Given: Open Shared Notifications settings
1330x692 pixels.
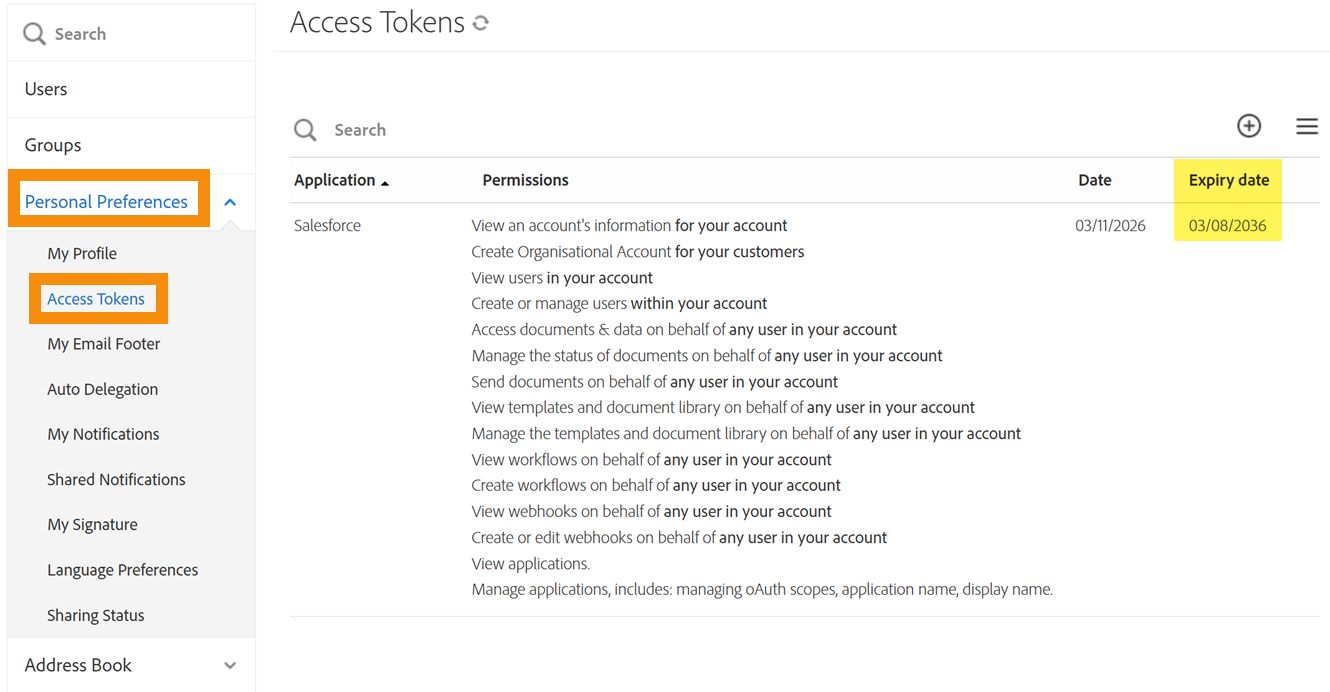Looking at the screenshot, I should coord(116,479).
